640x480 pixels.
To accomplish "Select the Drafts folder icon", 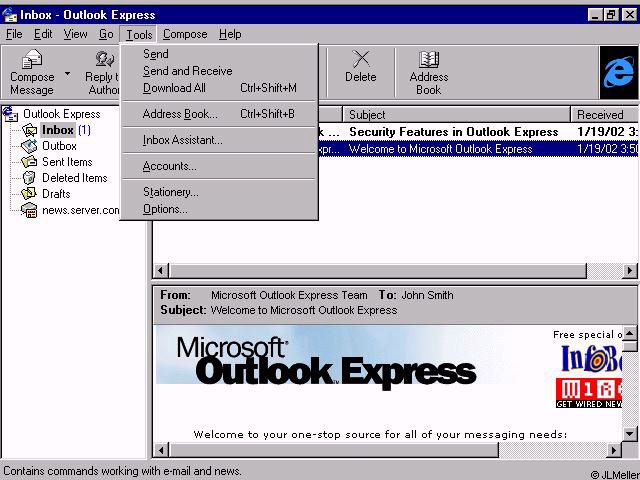I will point(29,194).
